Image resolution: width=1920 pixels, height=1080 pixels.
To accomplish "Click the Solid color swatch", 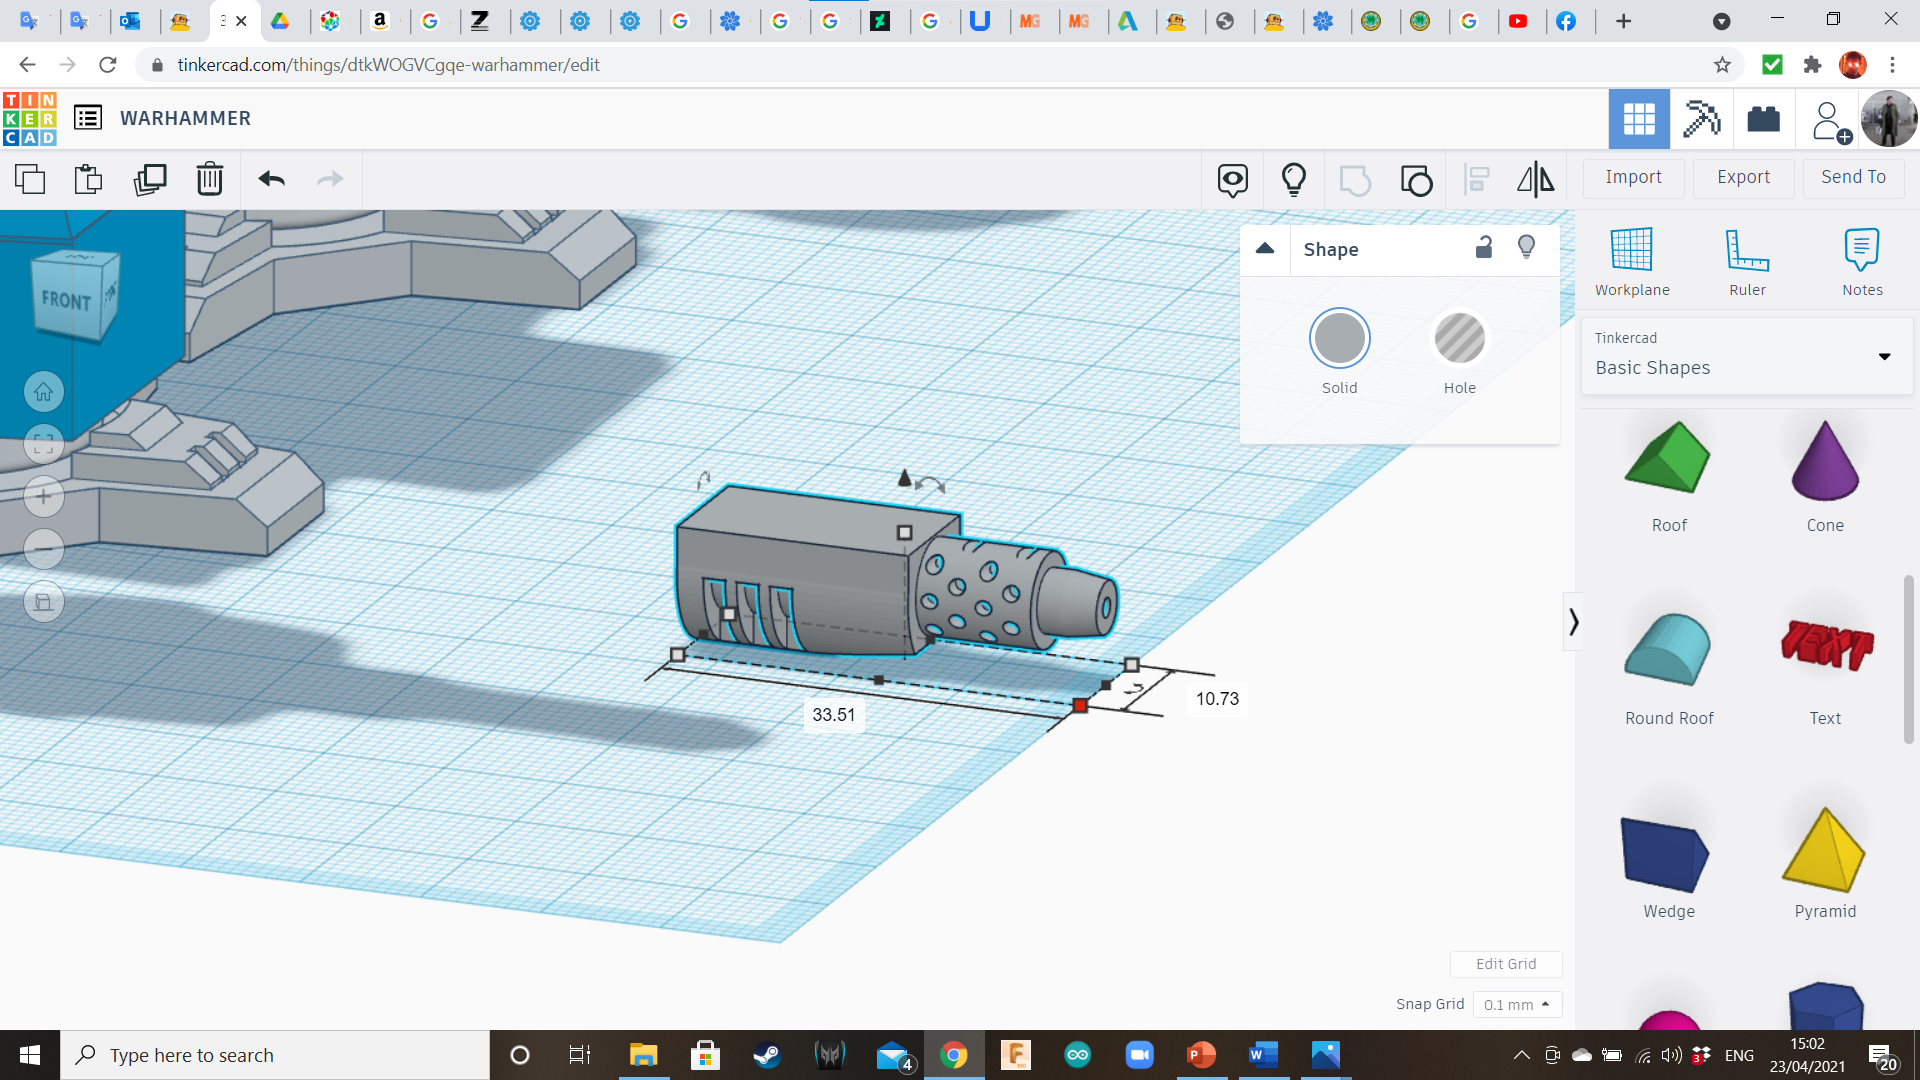I will pyautogui.click(x=1339, y=339).
